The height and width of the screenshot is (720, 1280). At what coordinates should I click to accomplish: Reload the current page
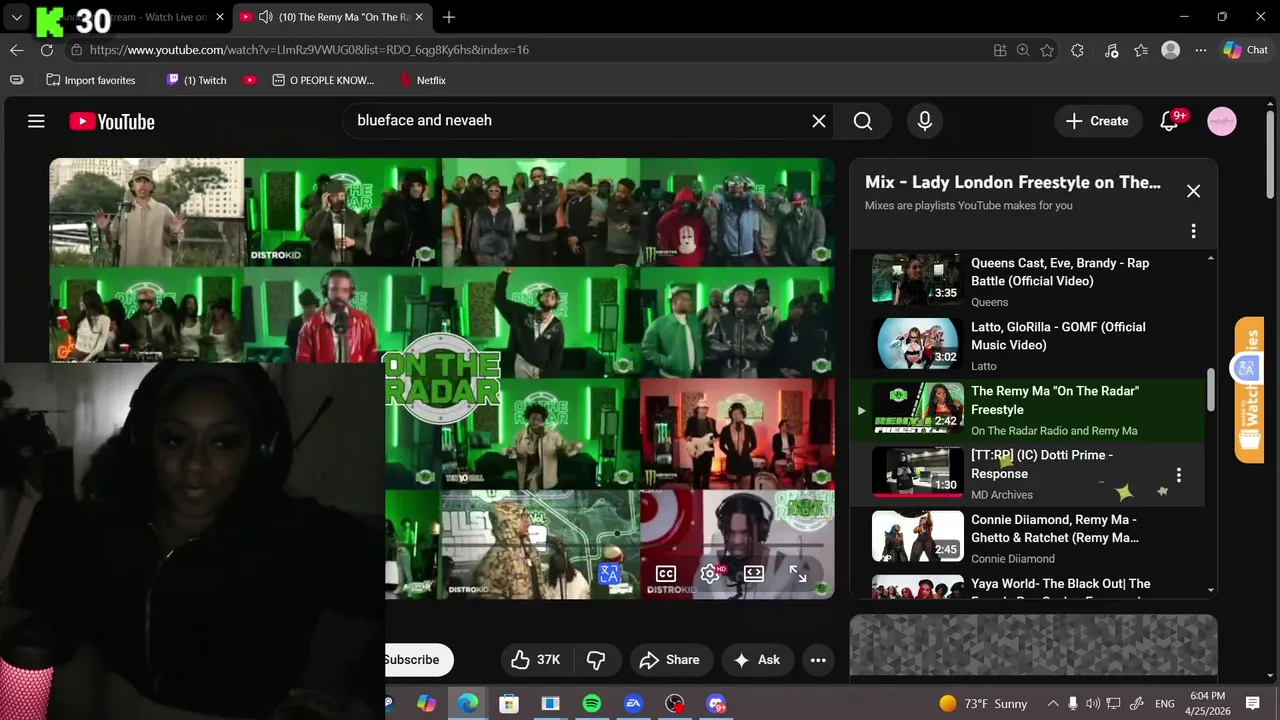[x=47, y=50]
